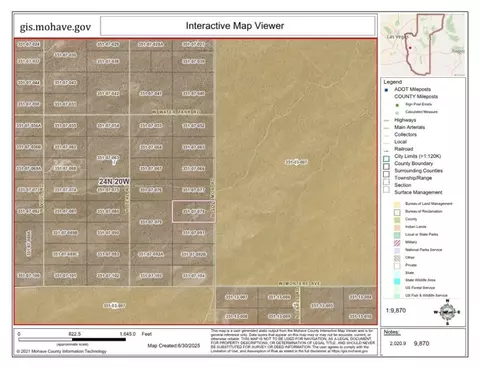The width and height of the screenshot is (480, 369).
Task: Click the black and white scale bar
Action: click(x=72, y=340)
